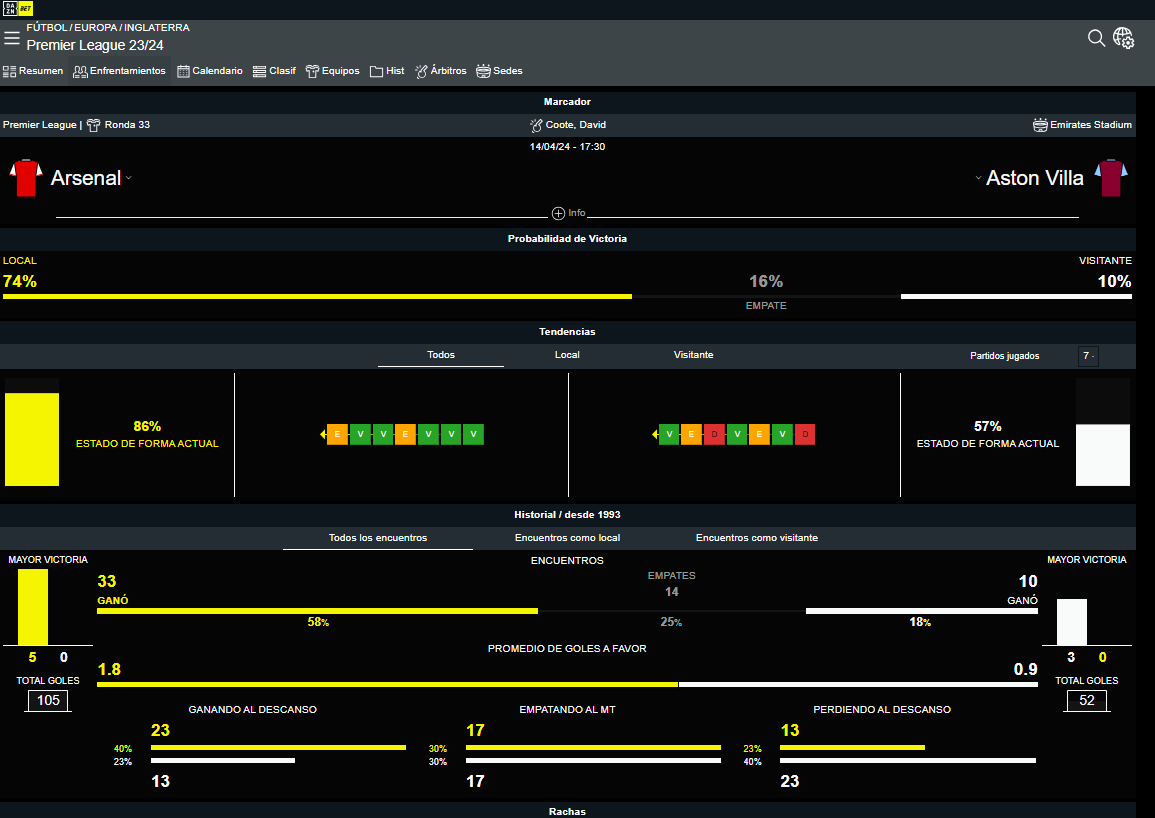Expand match Info with plus icon
This screenshot has height=818, width=1155.
pos(558,213)
